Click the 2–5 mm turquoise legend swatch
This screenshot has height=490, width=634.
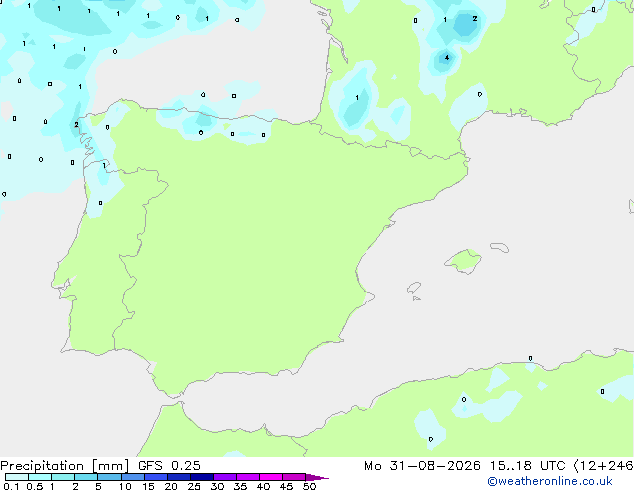(x=86, y=477)
